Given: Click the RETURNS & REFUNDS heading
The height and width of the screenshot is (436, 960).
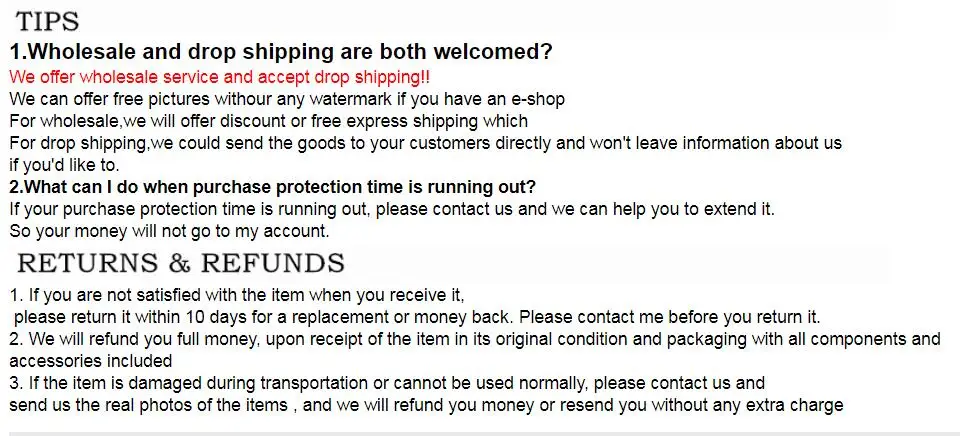Looking at the screenshot, I should pyautogui.click(x=181, y=263).
